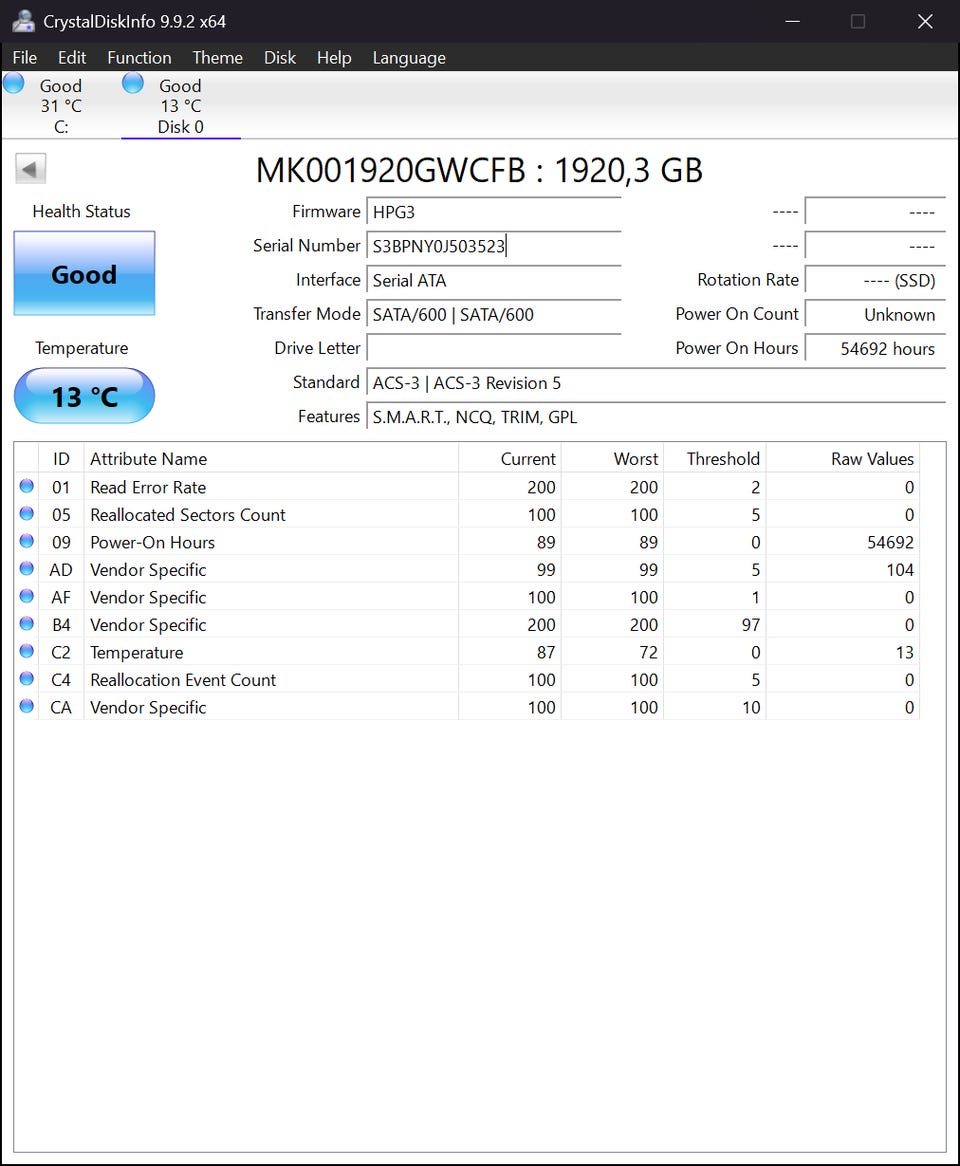Click the Firmware field showing HPG3
Image resolution: width=960 pixels, height=1166 pixels.
(494, 212)
